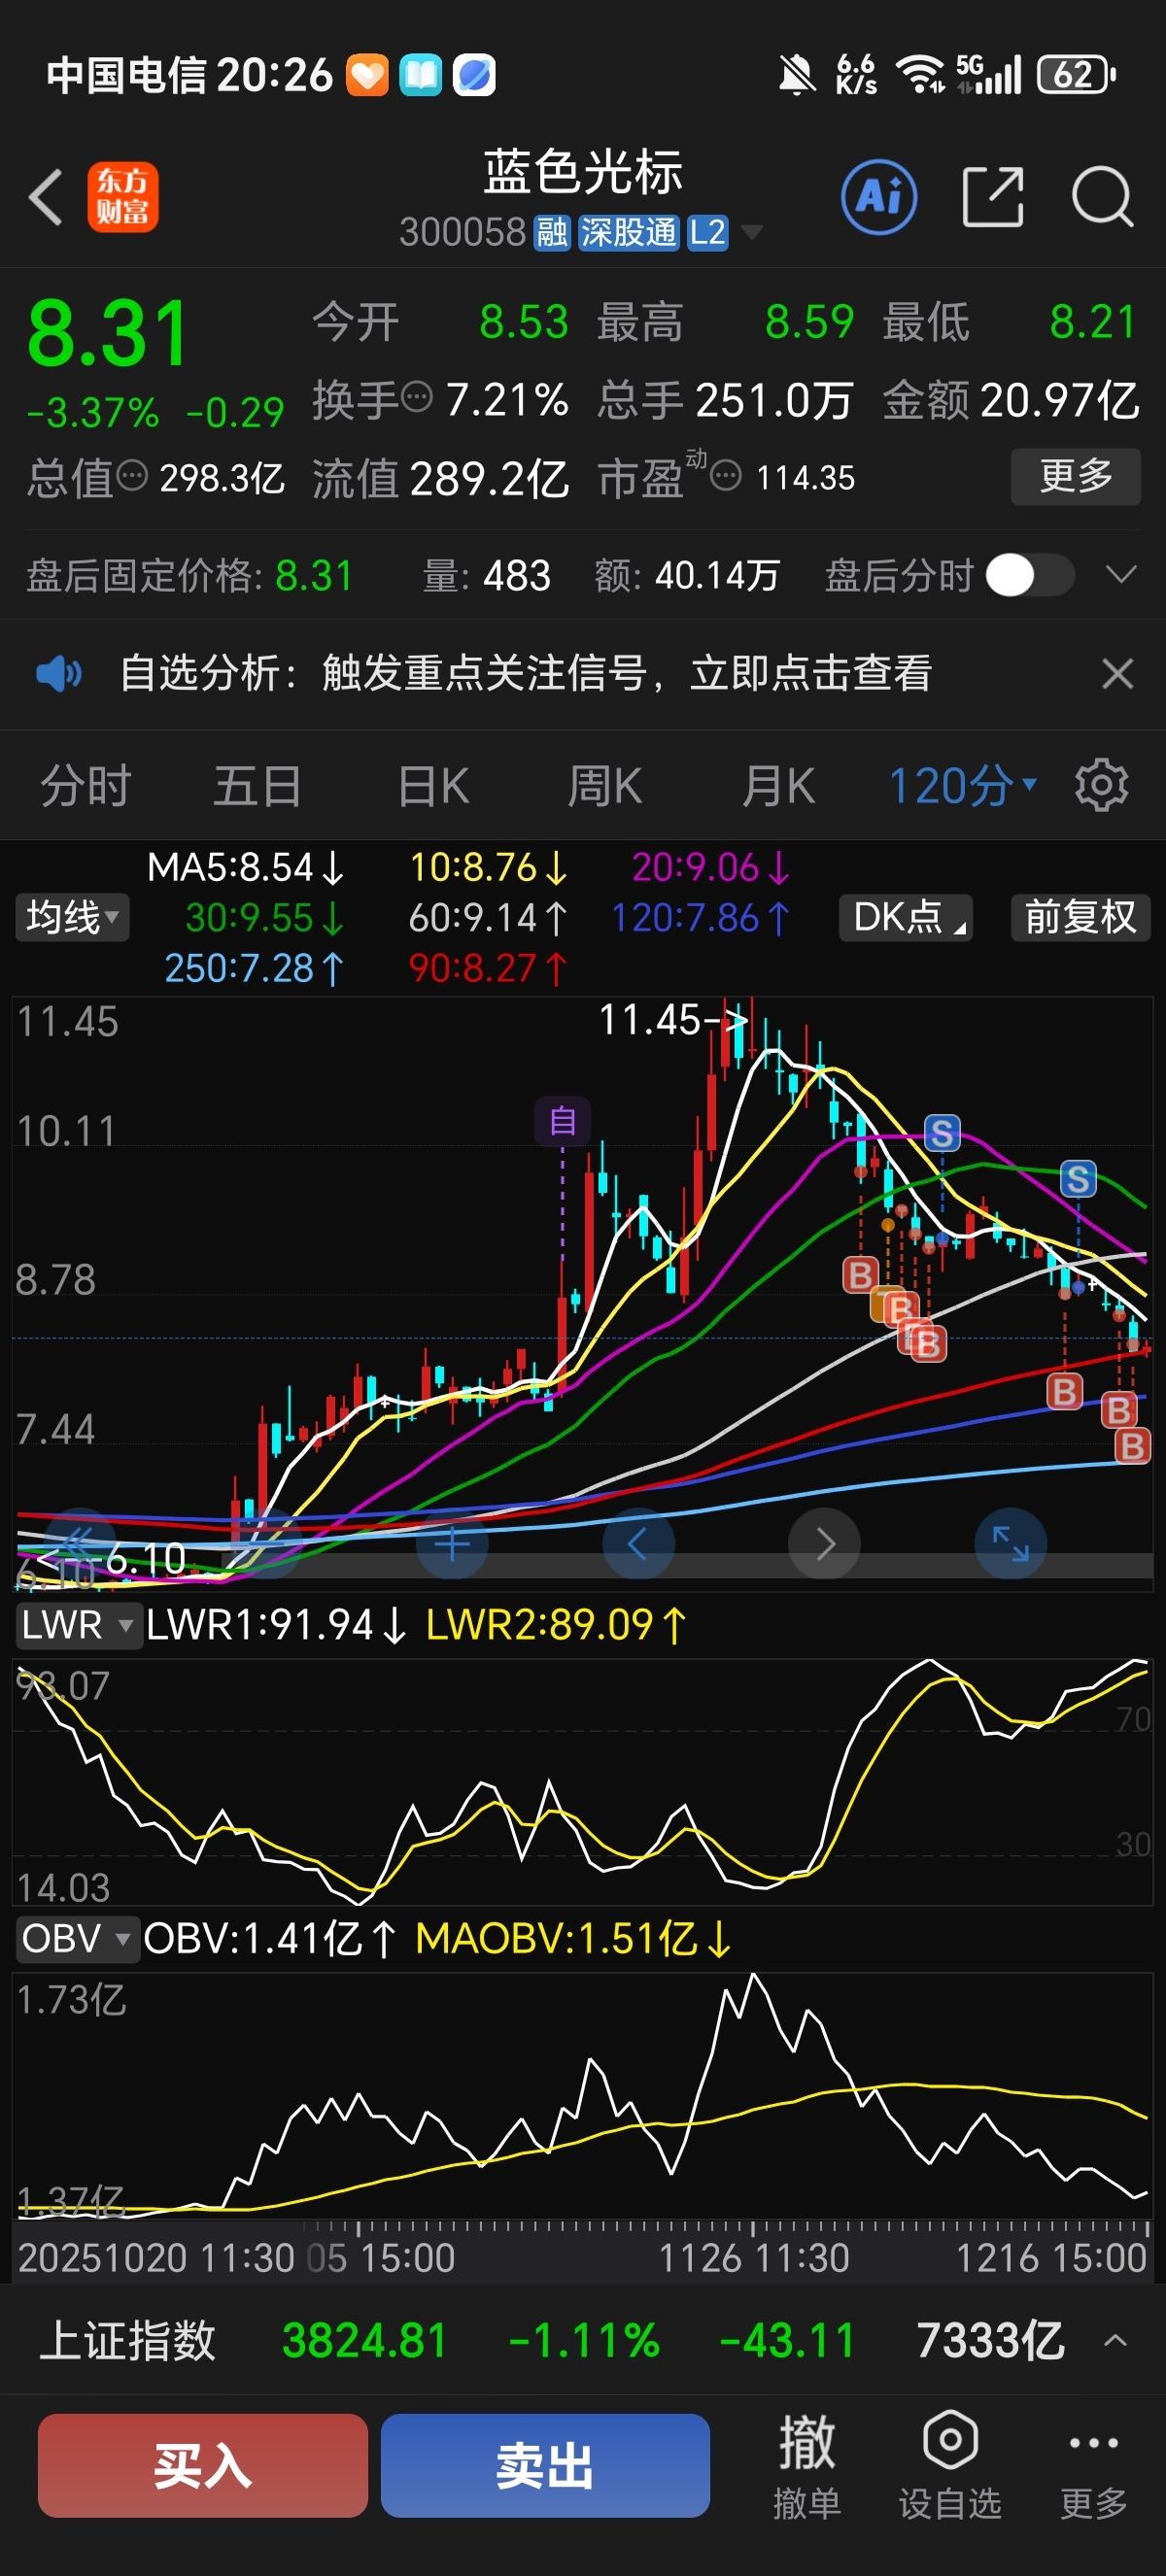
Task: Tap the silenced notification bell status icon
Action: [796, 75]
